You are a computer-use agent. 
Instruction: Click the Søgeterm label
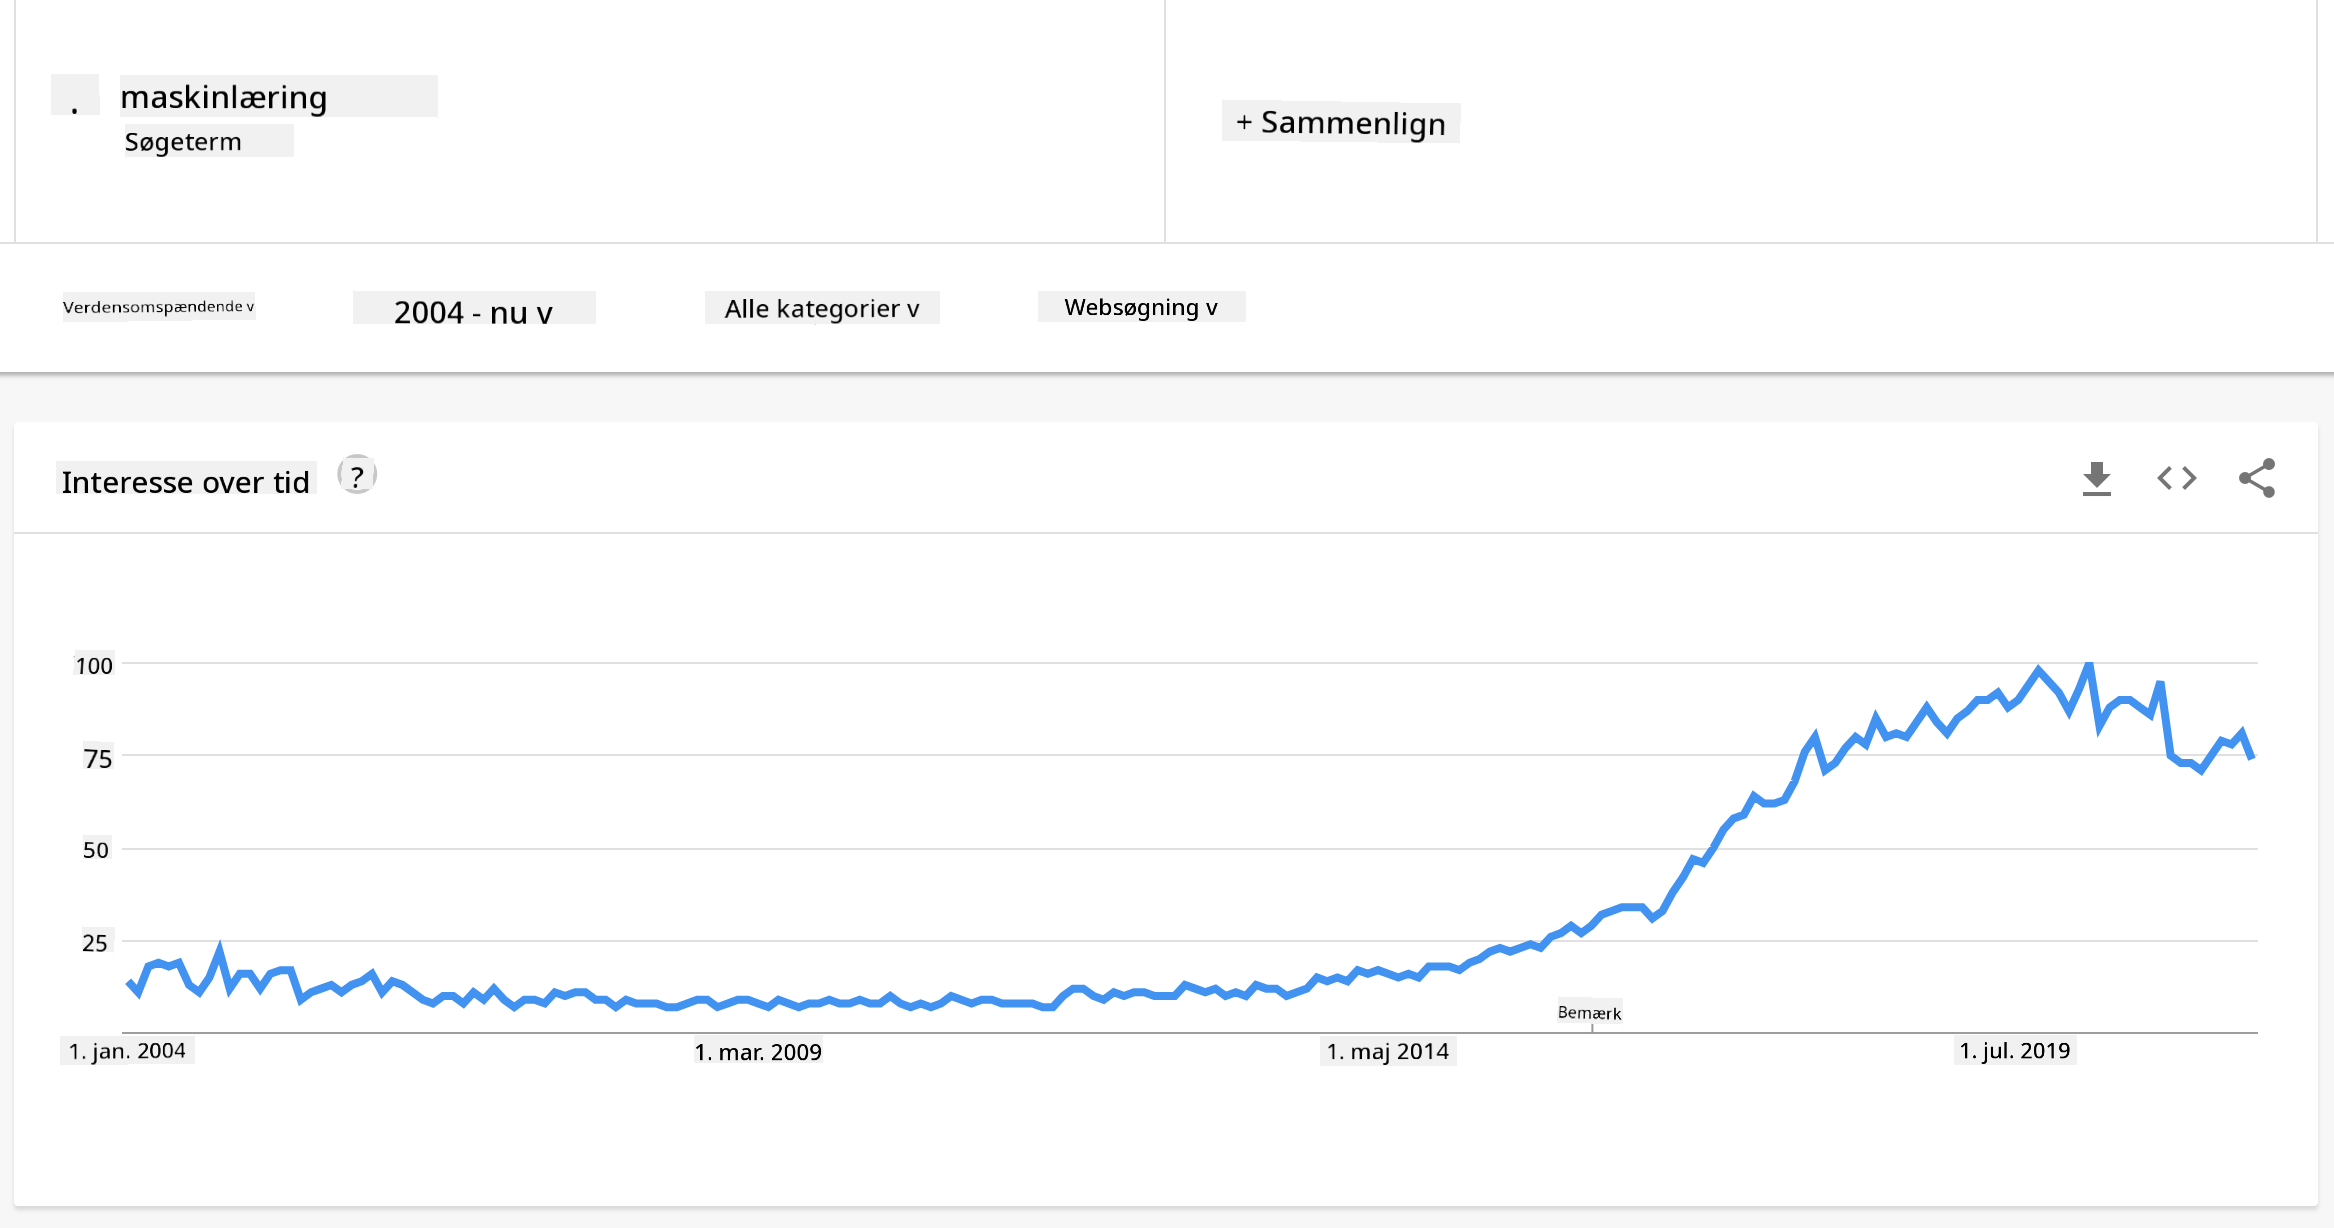(184, 142)
